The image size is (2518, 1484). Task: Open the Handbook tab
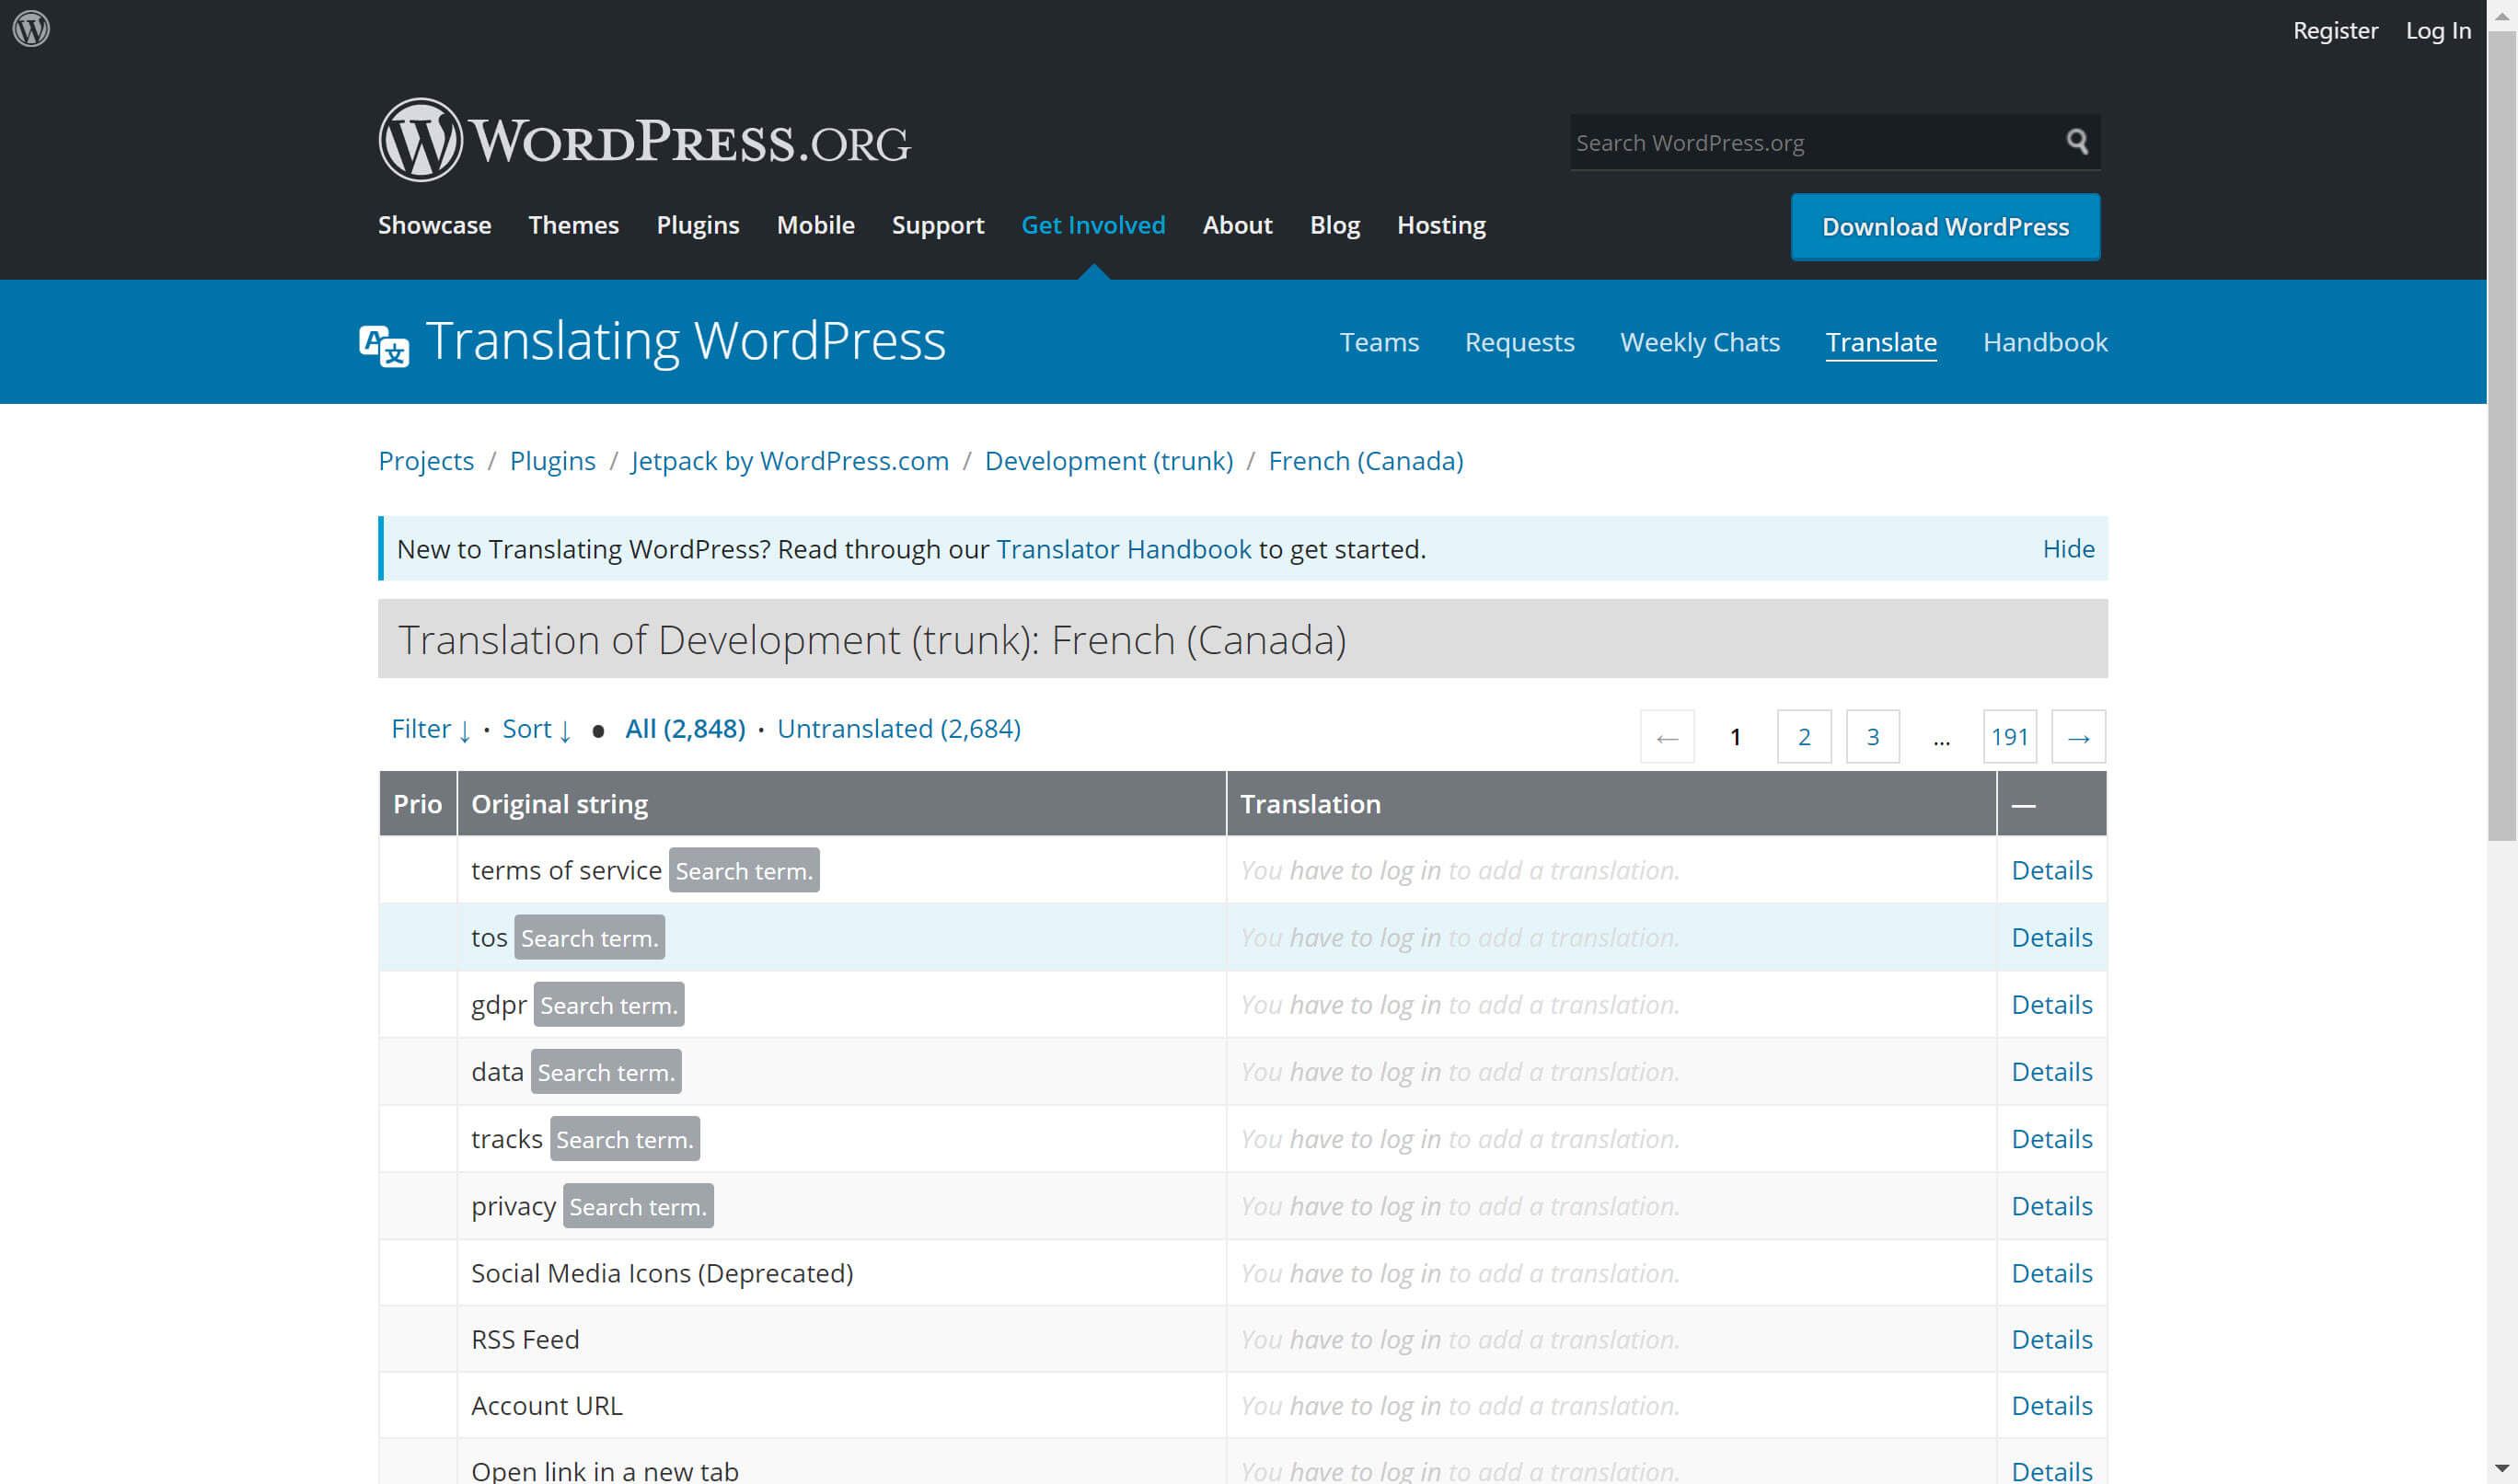pos(2045,342)
